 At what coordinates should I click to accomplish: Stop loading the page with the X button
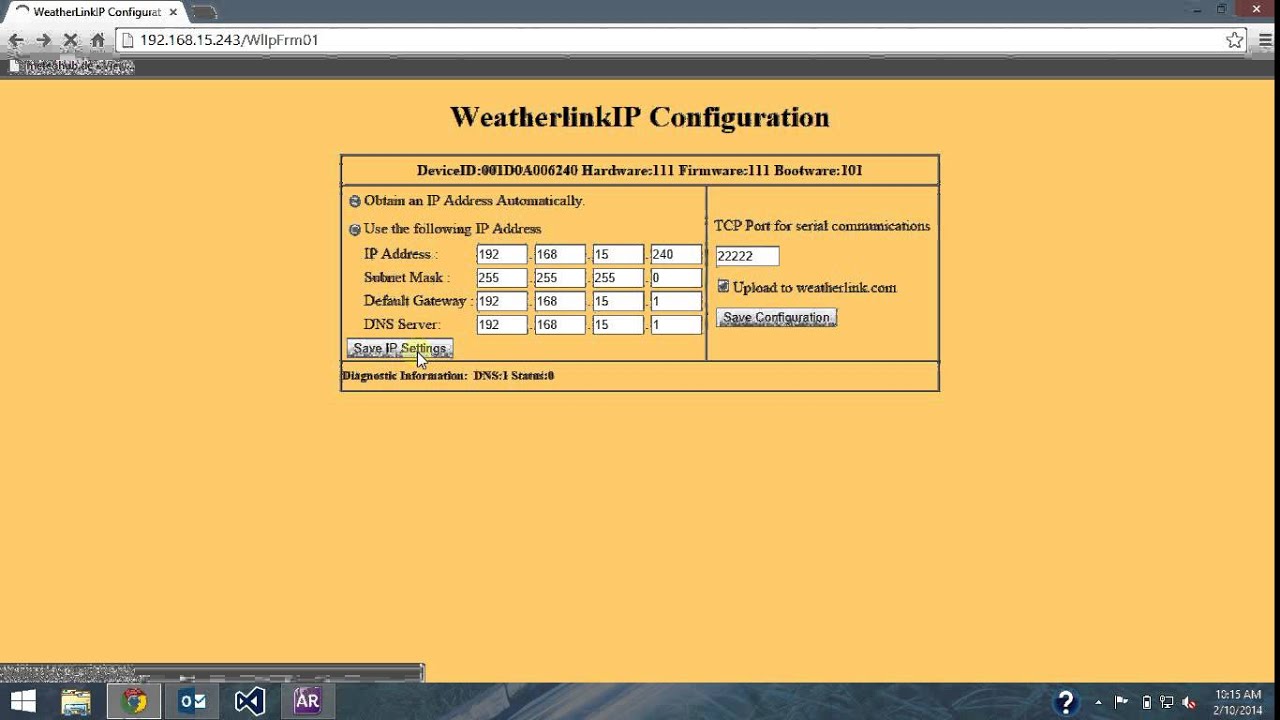[x=70, y=40]
